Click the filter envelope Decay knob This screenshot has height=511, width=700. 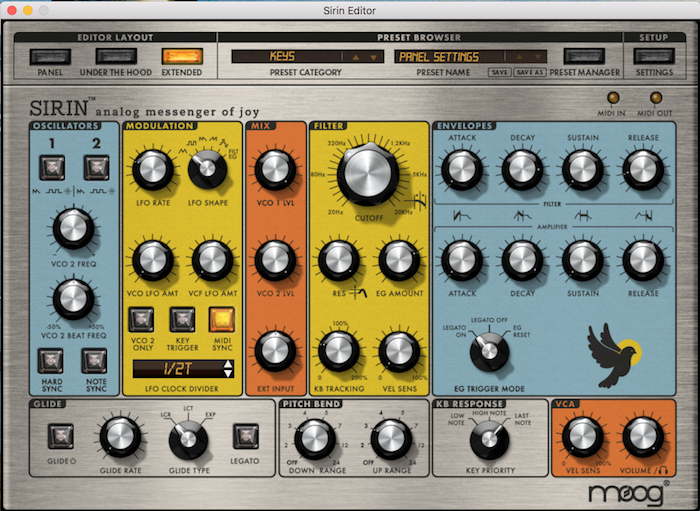point(522,170)
